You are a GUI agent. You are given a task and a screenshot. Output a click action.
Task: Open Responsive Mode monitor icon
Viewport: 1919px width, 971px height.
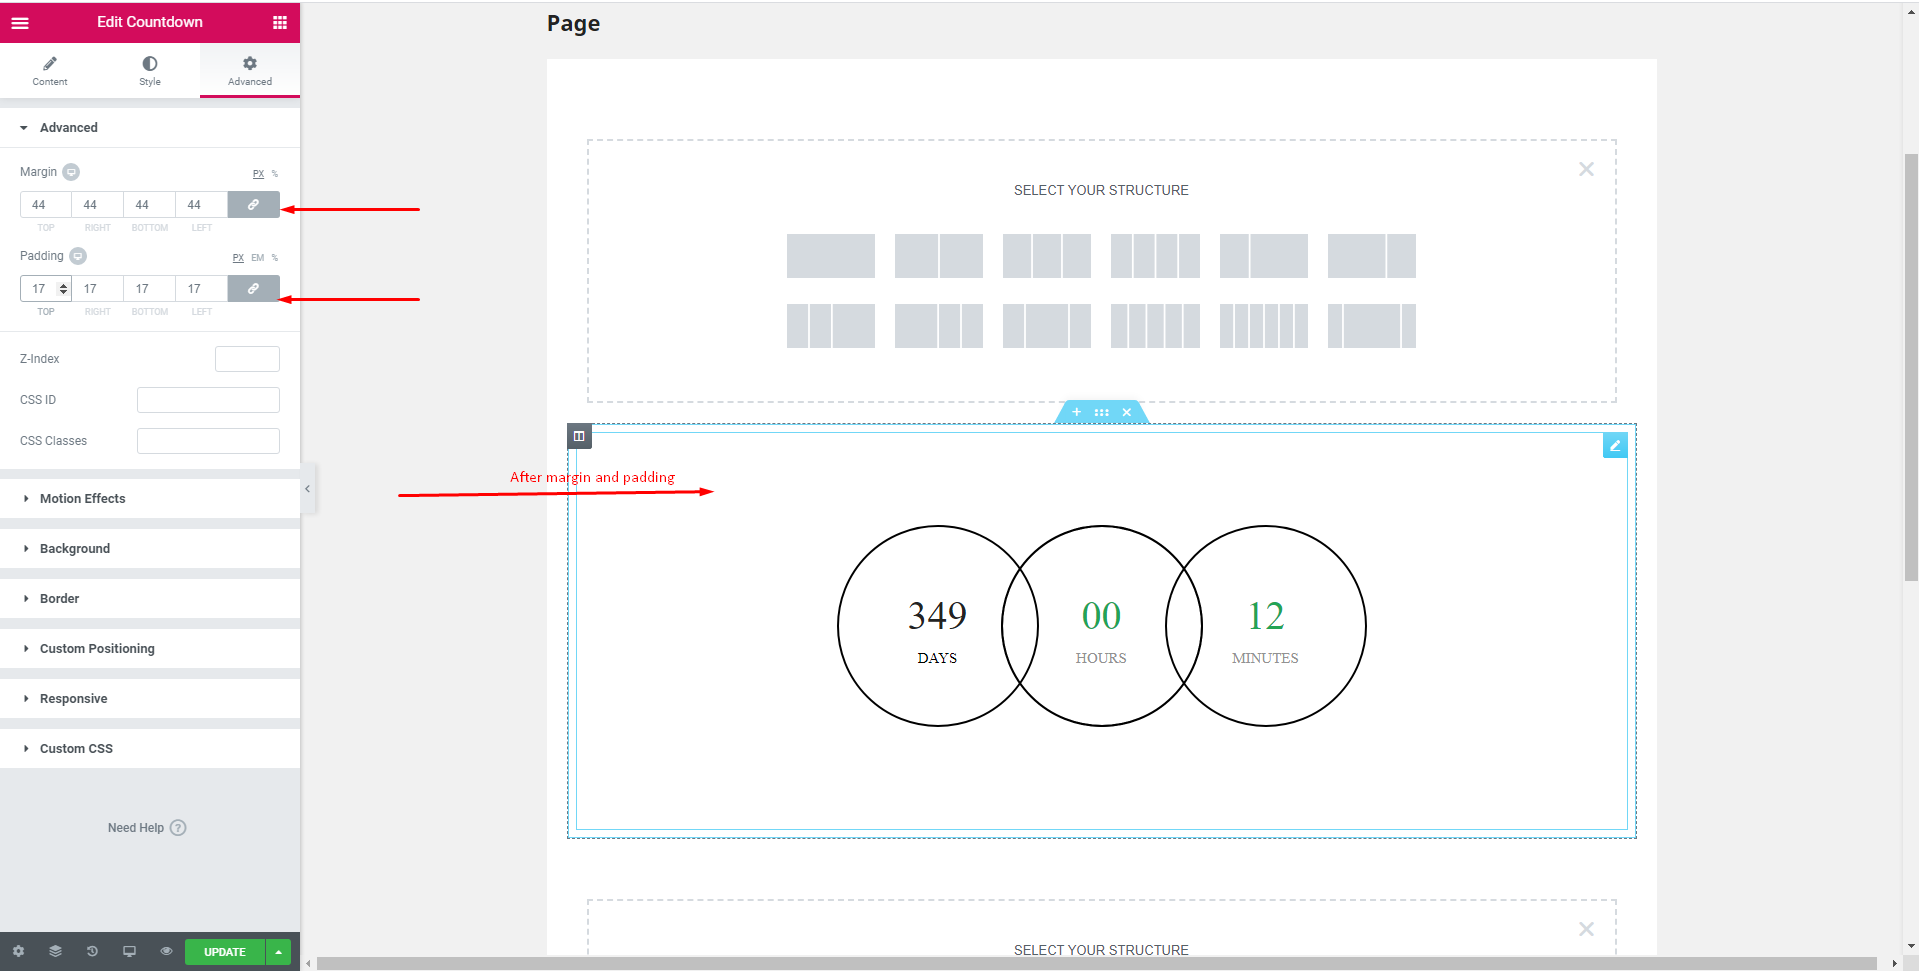point(129,952)
